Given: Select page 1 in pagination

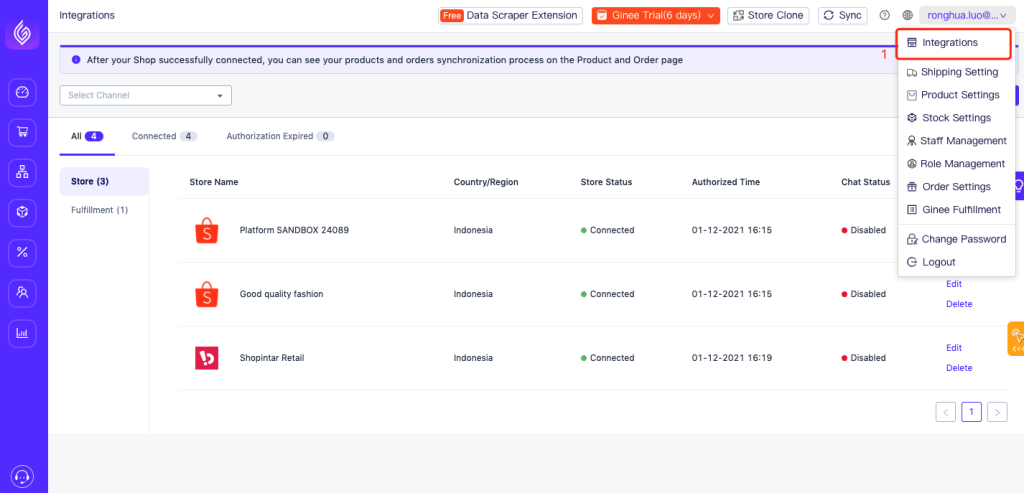Looking at the screenshot, I should [x=972, y=412].
